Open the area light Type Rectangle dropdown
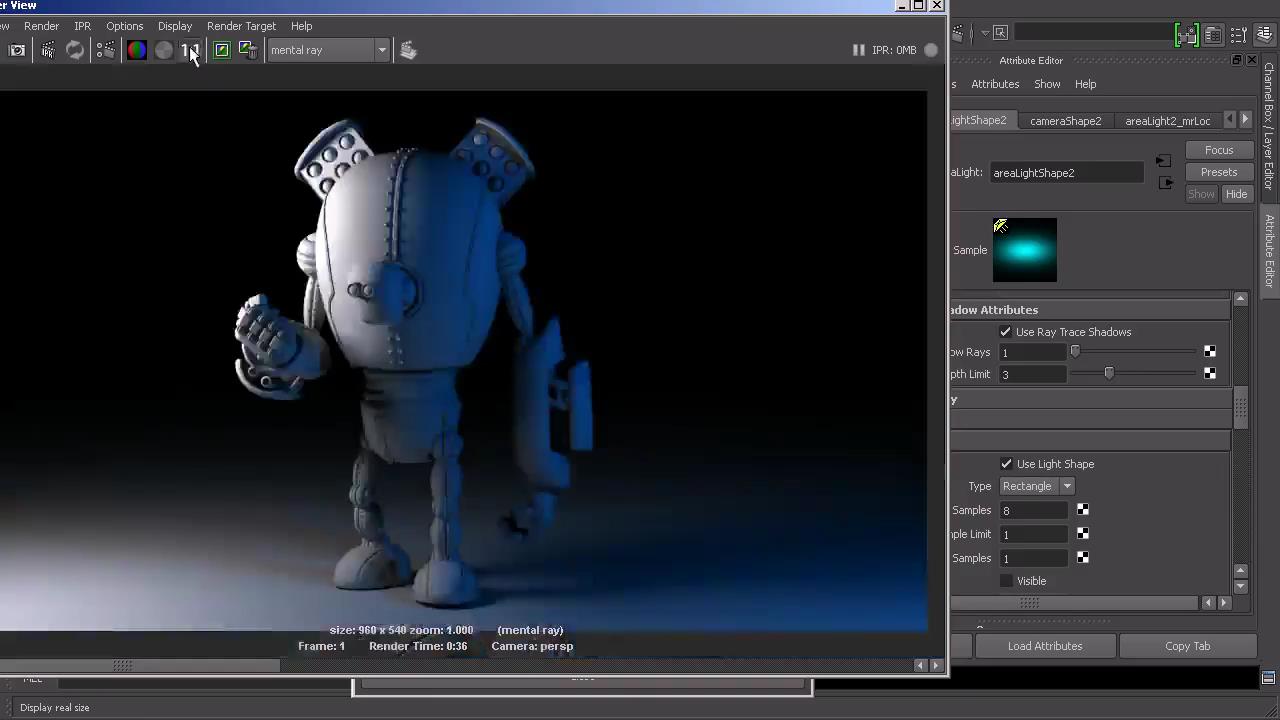1280x720 pixels. (x=1036, y=486)
